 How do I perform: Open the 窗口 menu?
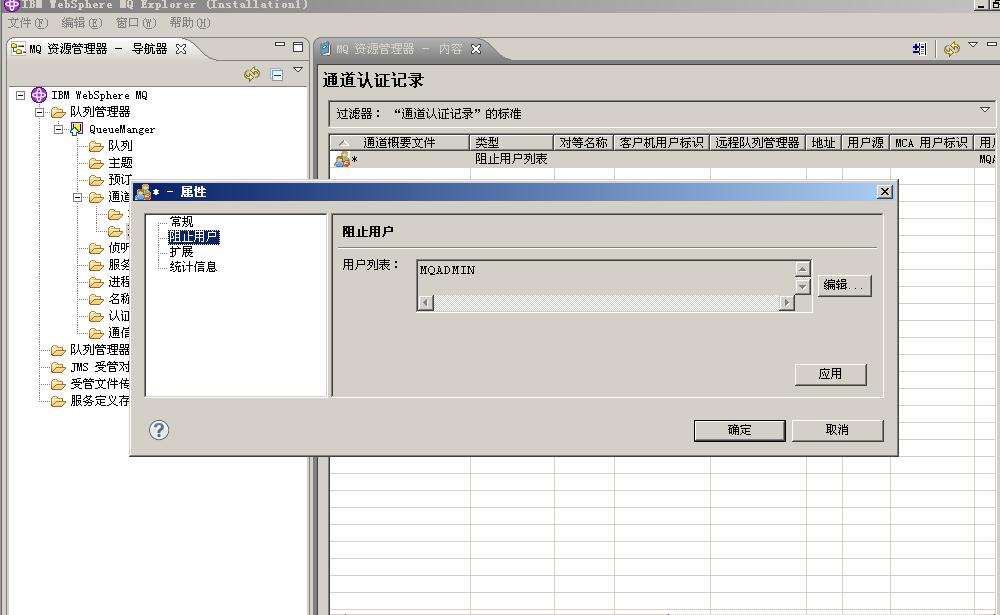[x=136, y=23]
